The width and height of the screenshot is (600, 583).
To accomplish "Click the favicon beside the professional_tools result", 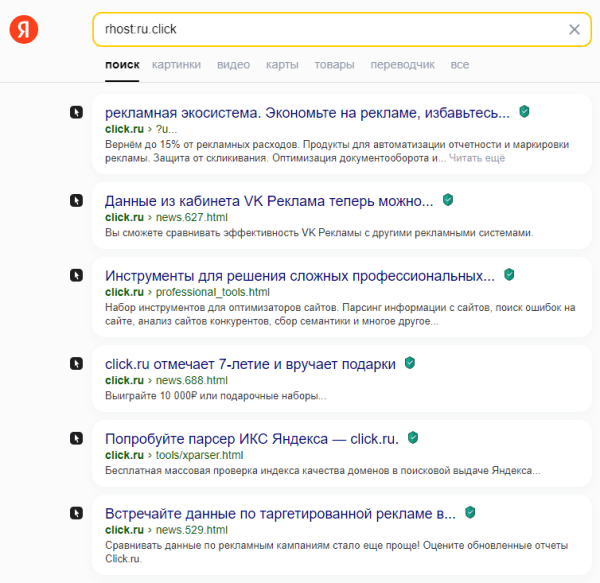I will click(x=76, y=275).
